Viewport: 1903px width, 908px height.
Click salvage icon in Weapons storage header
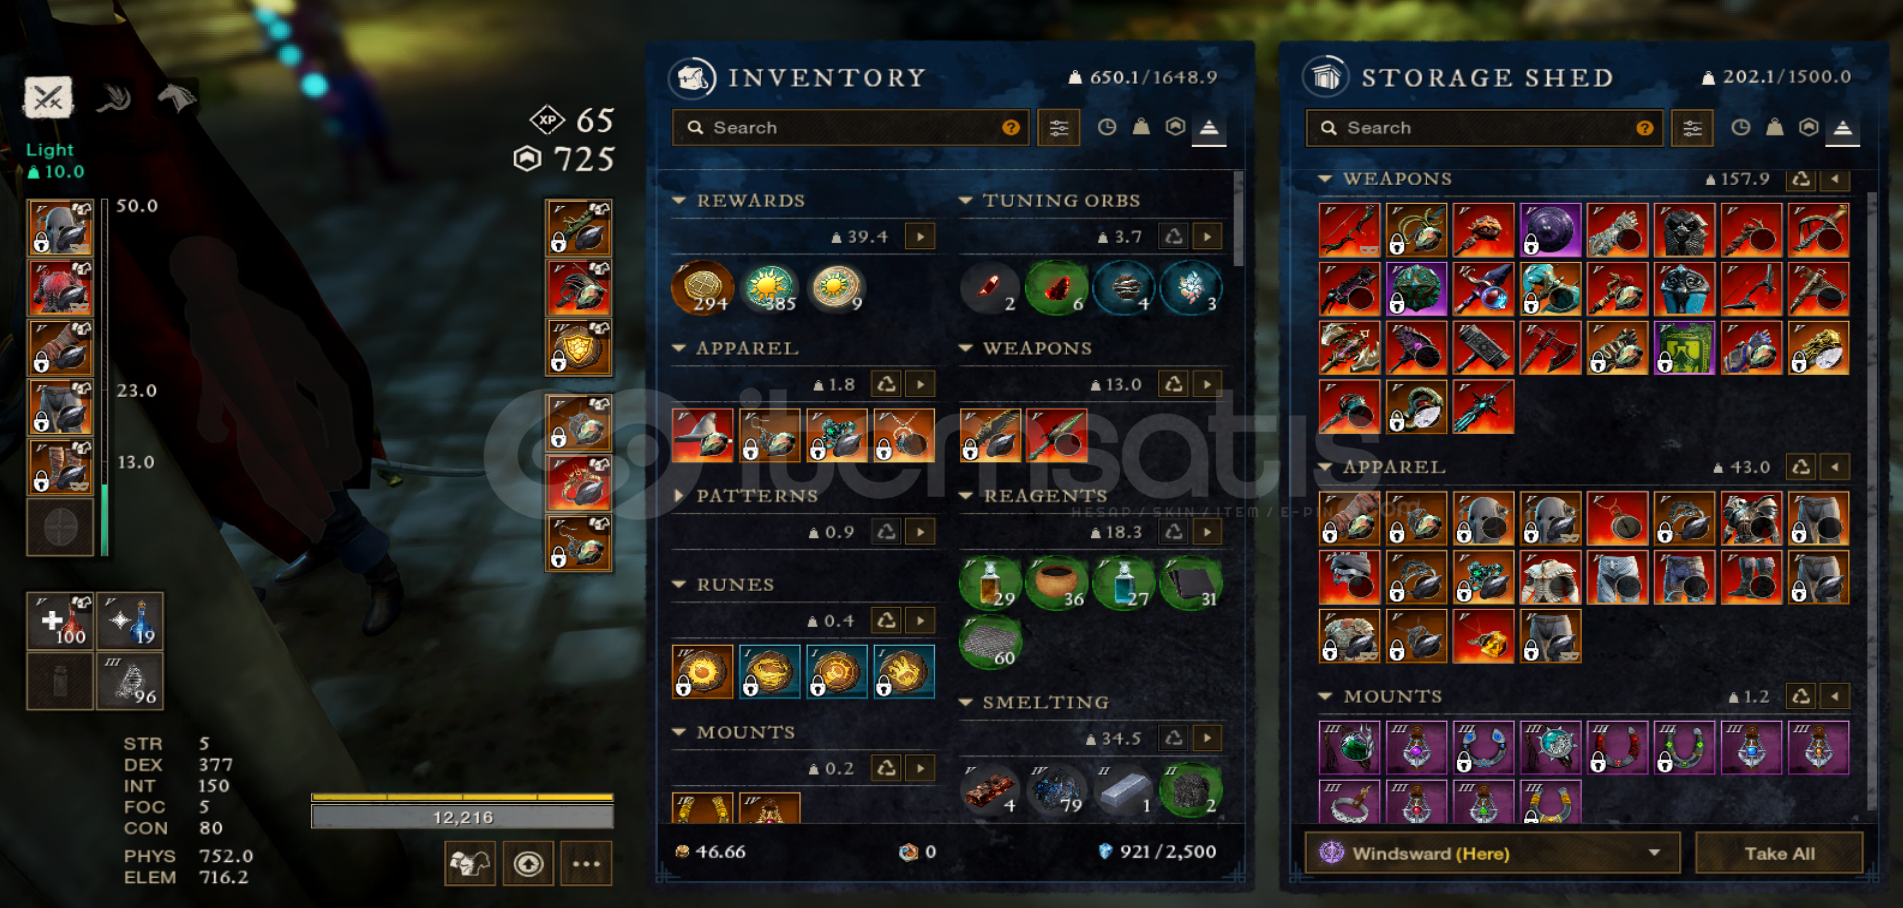1801,179
